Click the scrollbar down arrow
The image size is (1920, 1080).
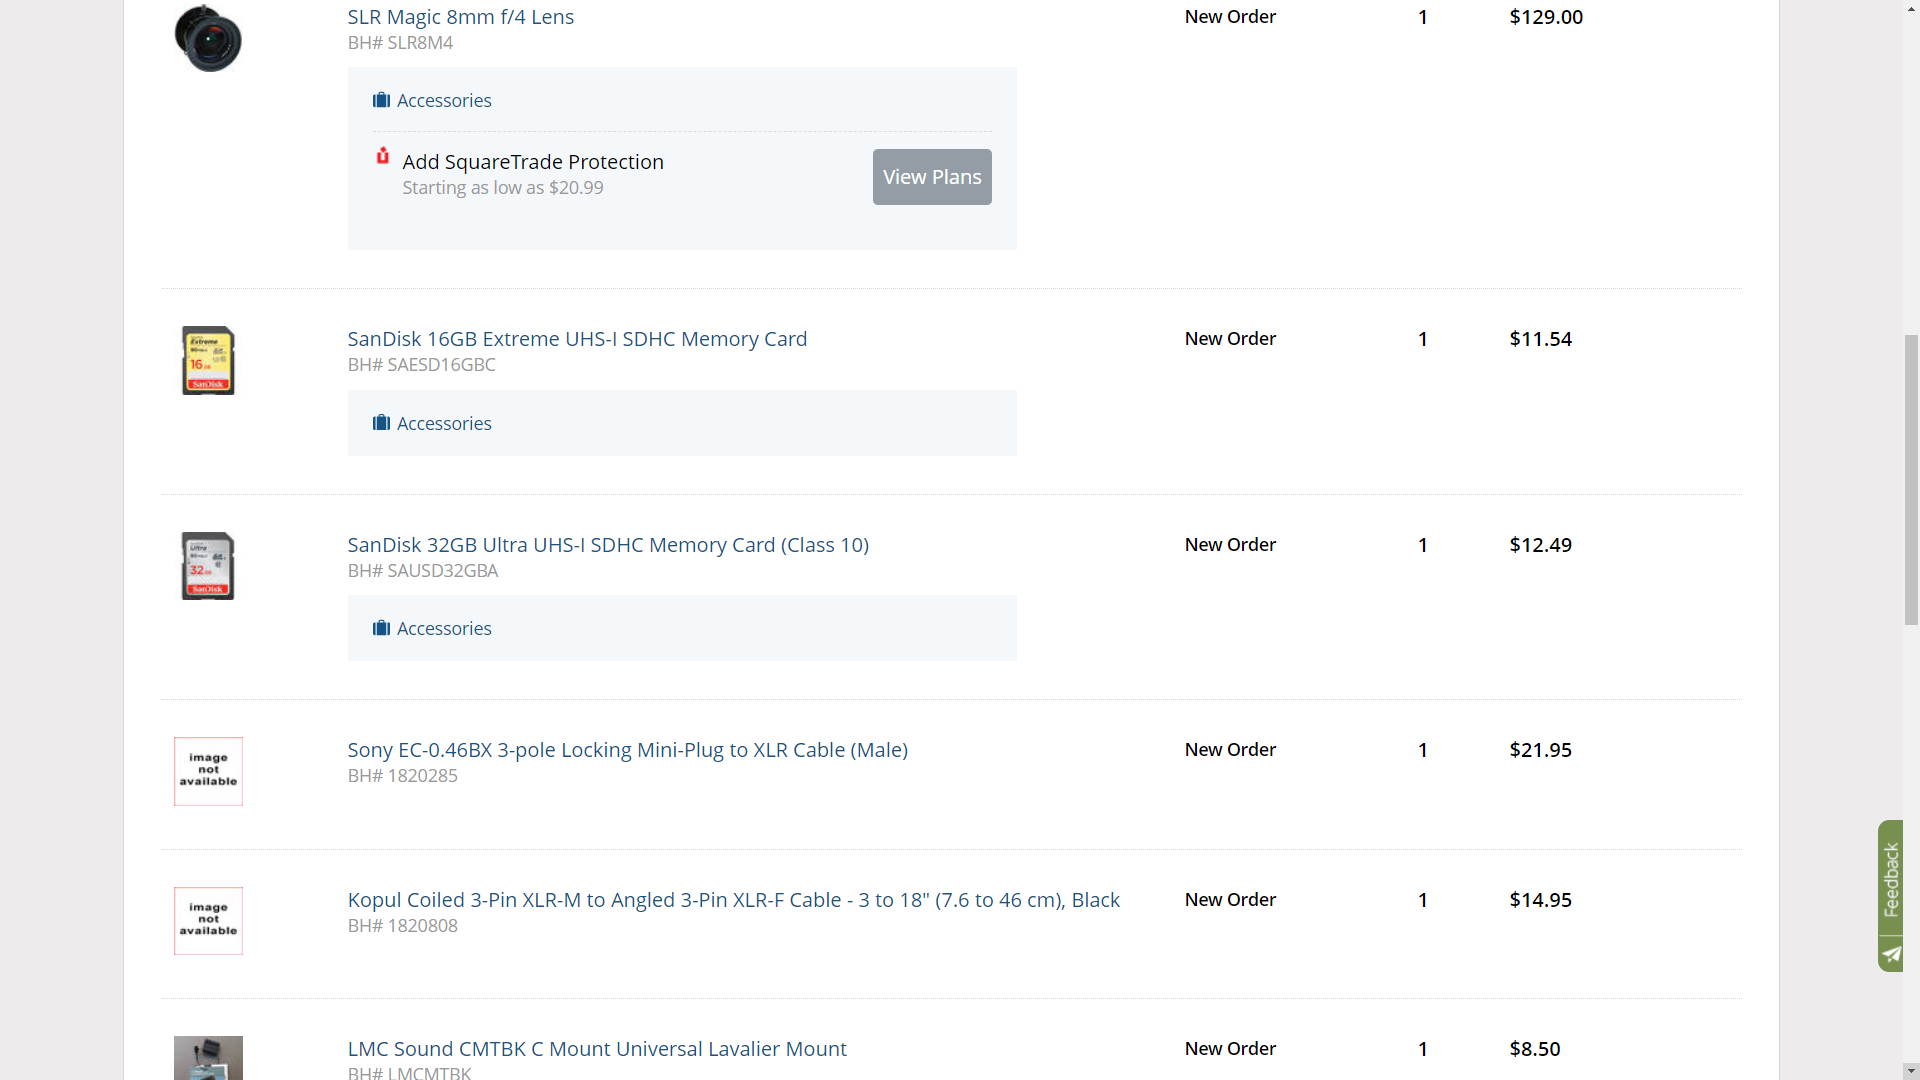pyautogui.click(x=1911, y=1070)
